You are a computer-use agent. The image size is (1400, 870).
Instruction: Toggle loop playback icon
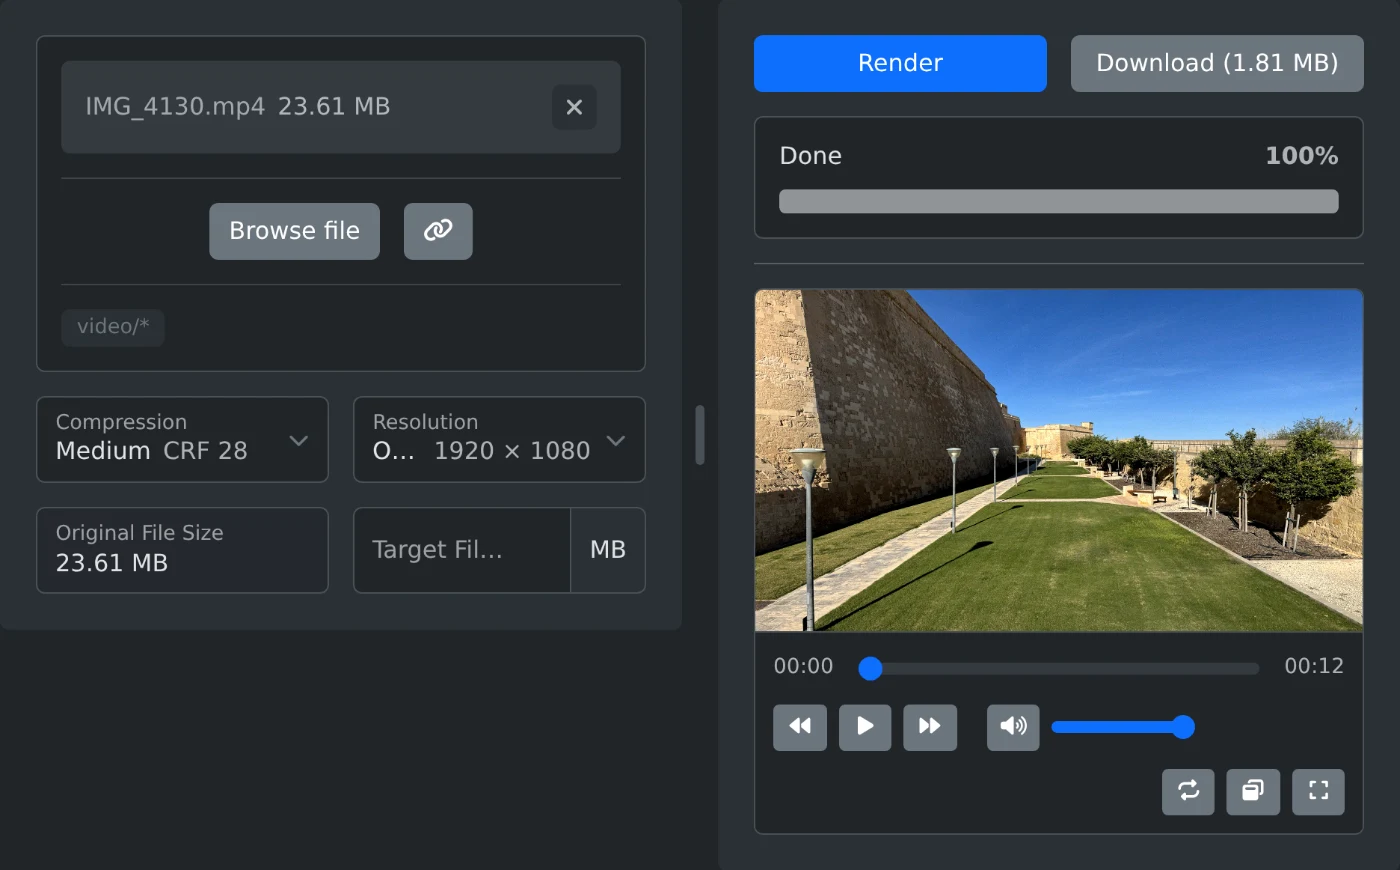tap(1188, 792)
